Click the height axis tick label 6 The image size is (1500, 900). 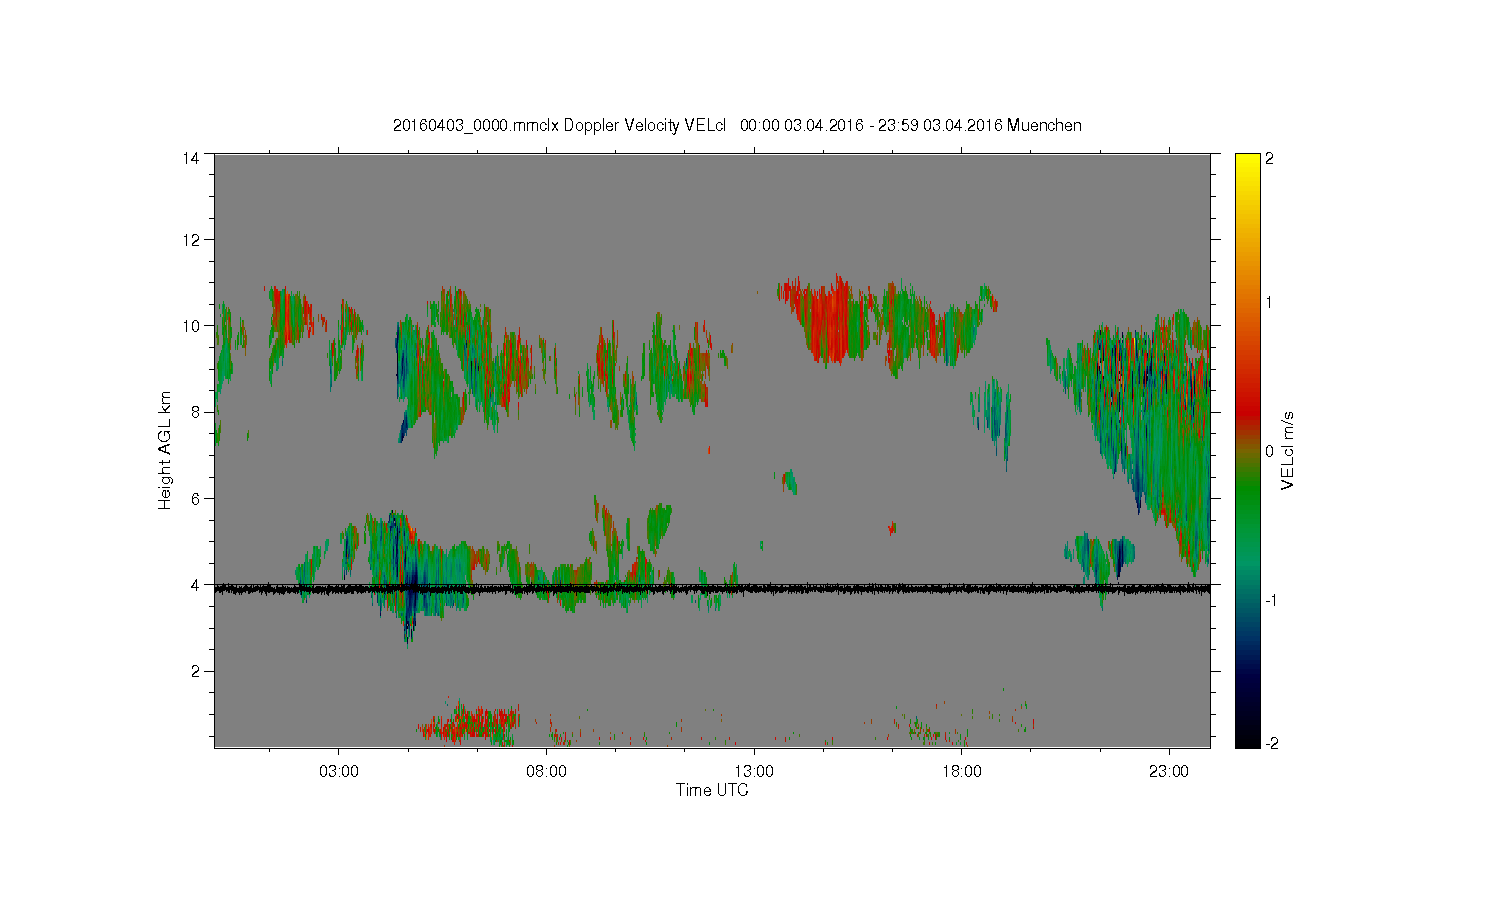coord(194,498)
